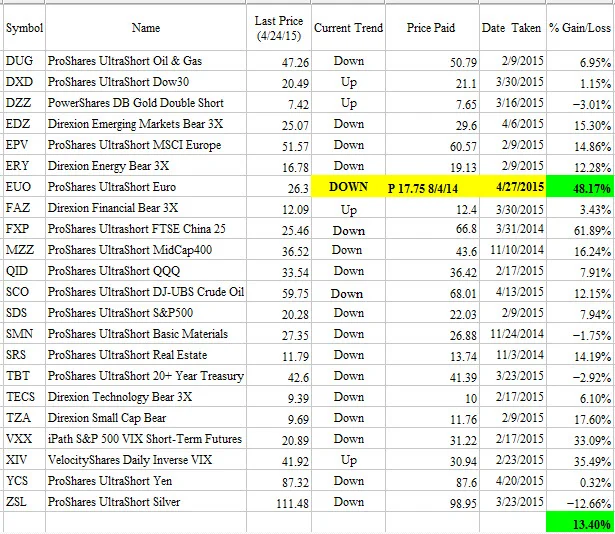Screen dimensions: 615x534
Task: Click the Last Price (4/24/15) header
Action: pyautogui.click(x=279, y=28)
